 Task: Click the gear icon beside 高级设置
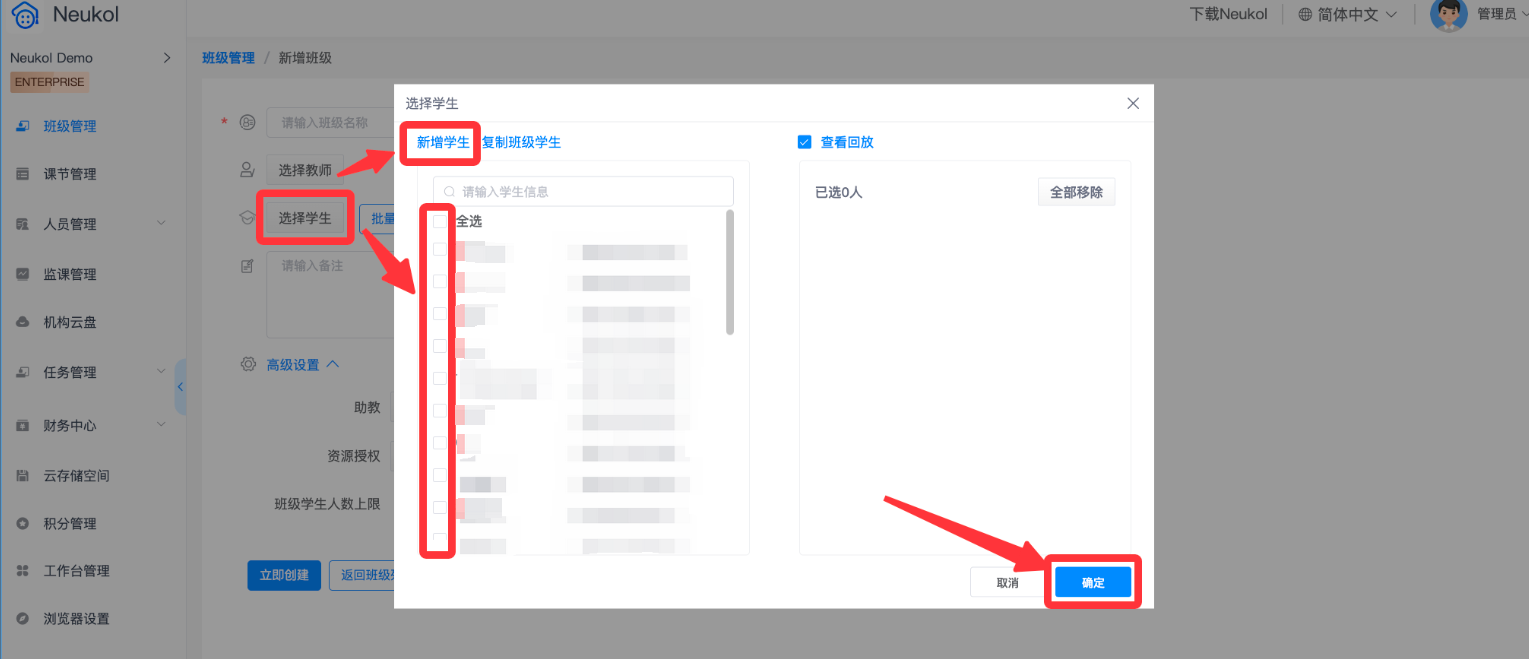coord(248,365)
